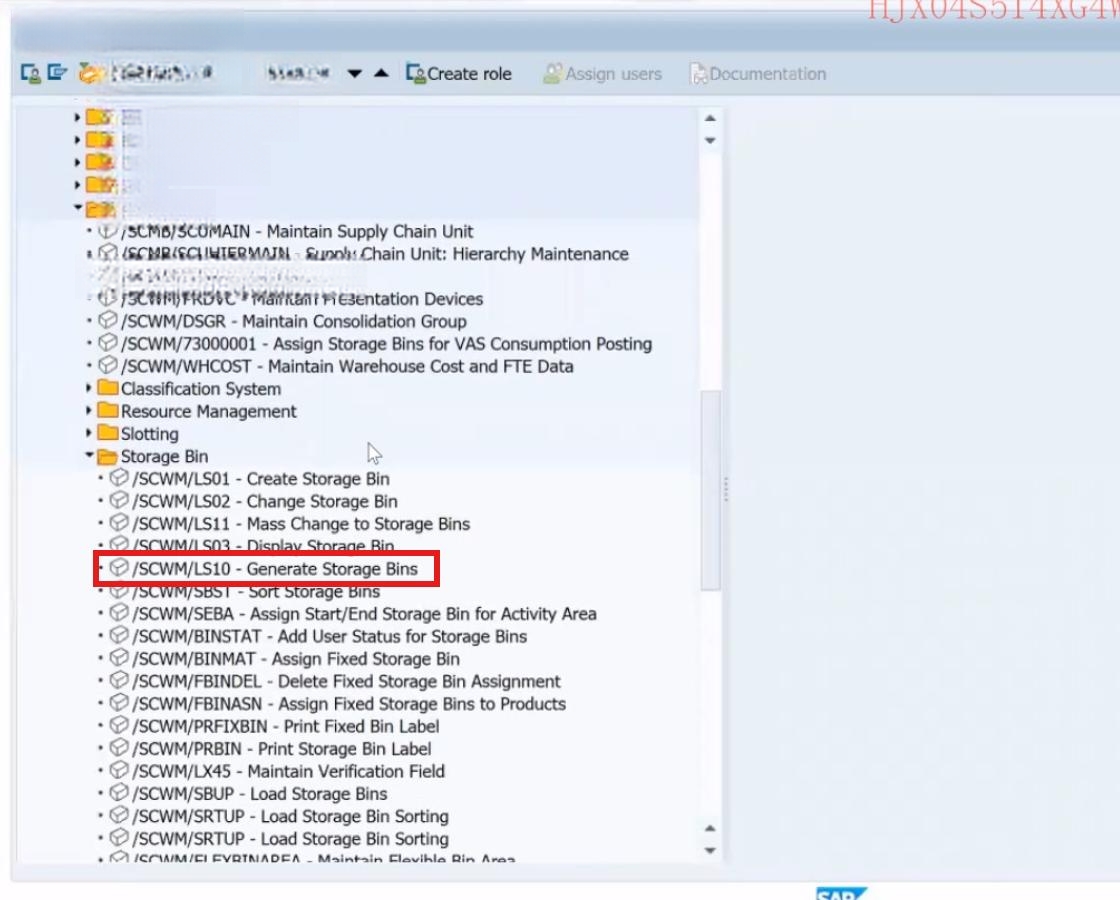Viewport: 1120px width, 900px height.
Task: Click the Create role button
Action: pos(459,74)
